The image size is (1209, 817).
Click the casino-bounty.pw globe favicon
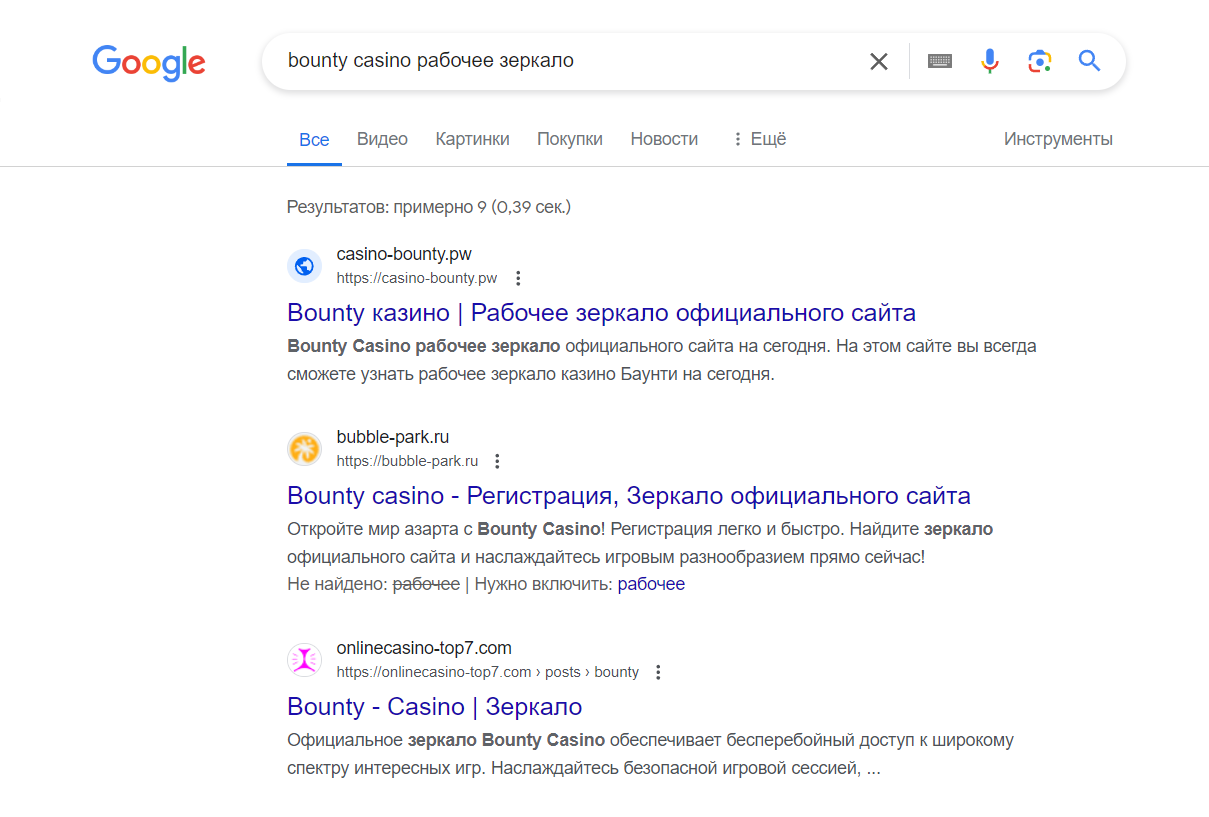304,266
